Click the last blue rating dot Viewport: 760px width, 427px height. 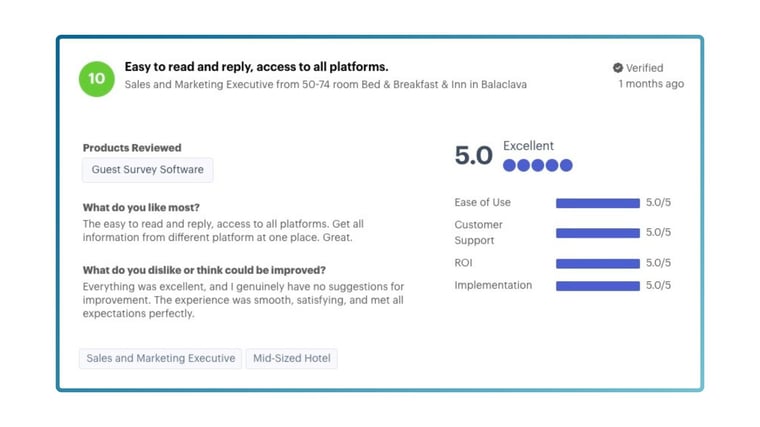pos(566,165)
